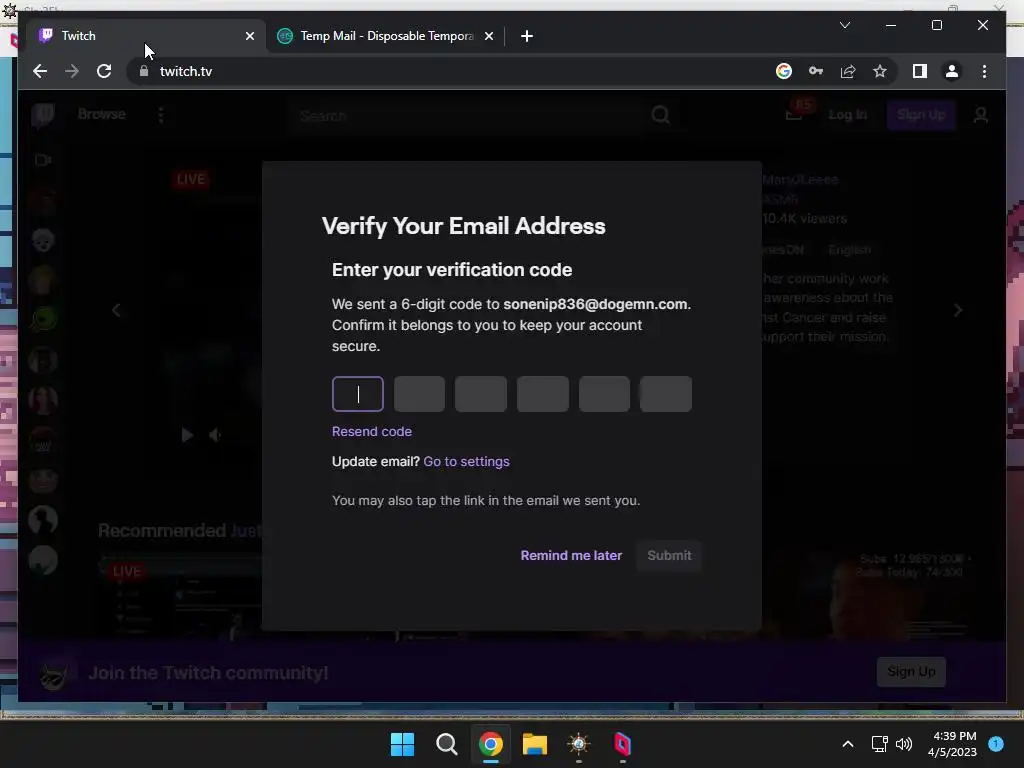
Task: Toggle Chrome side panel
Action: click(920, 71)
